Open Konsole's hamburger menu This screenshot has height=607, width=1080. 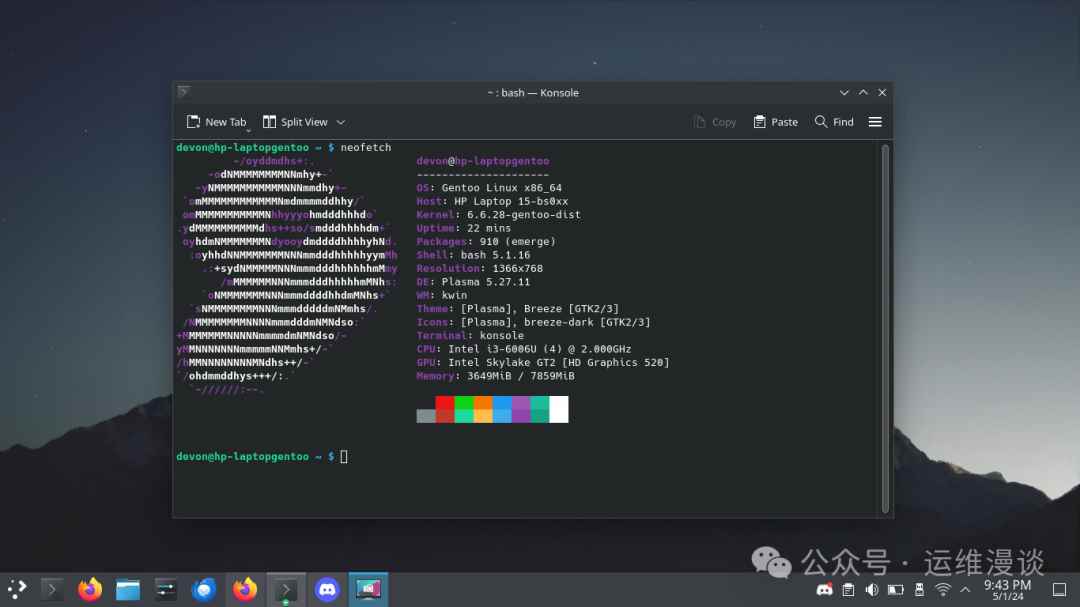pos(874,121)
